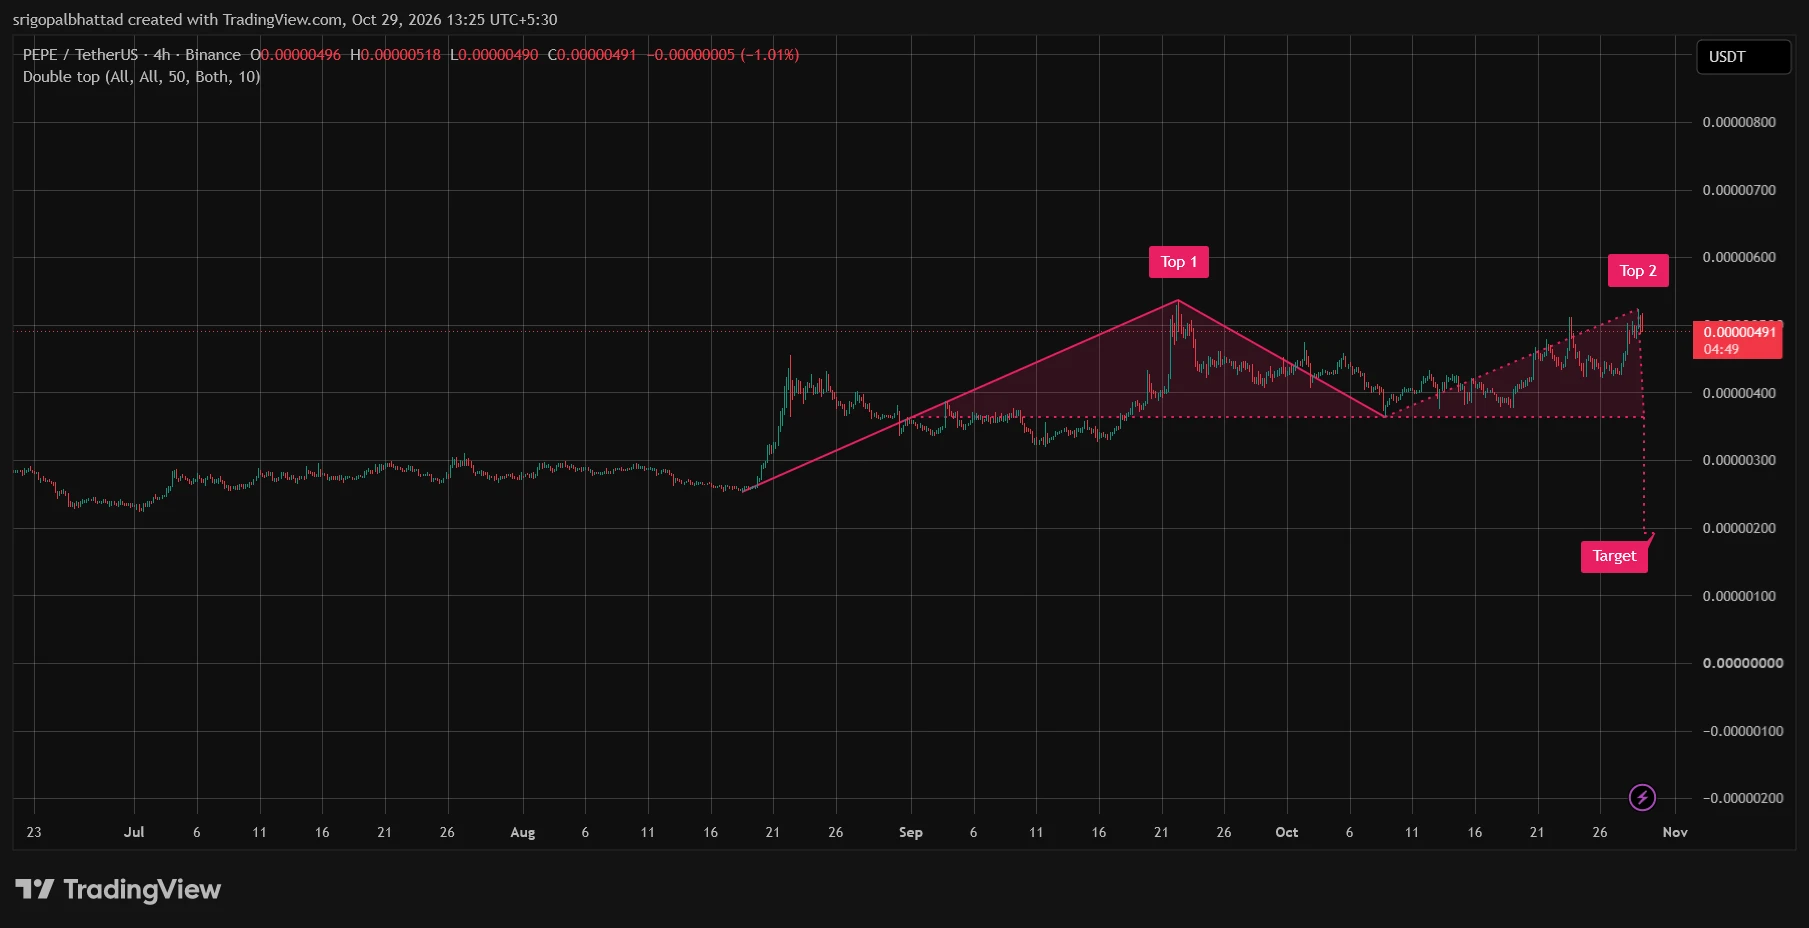Select the Top 2 pattern label

pos(1638,271)
